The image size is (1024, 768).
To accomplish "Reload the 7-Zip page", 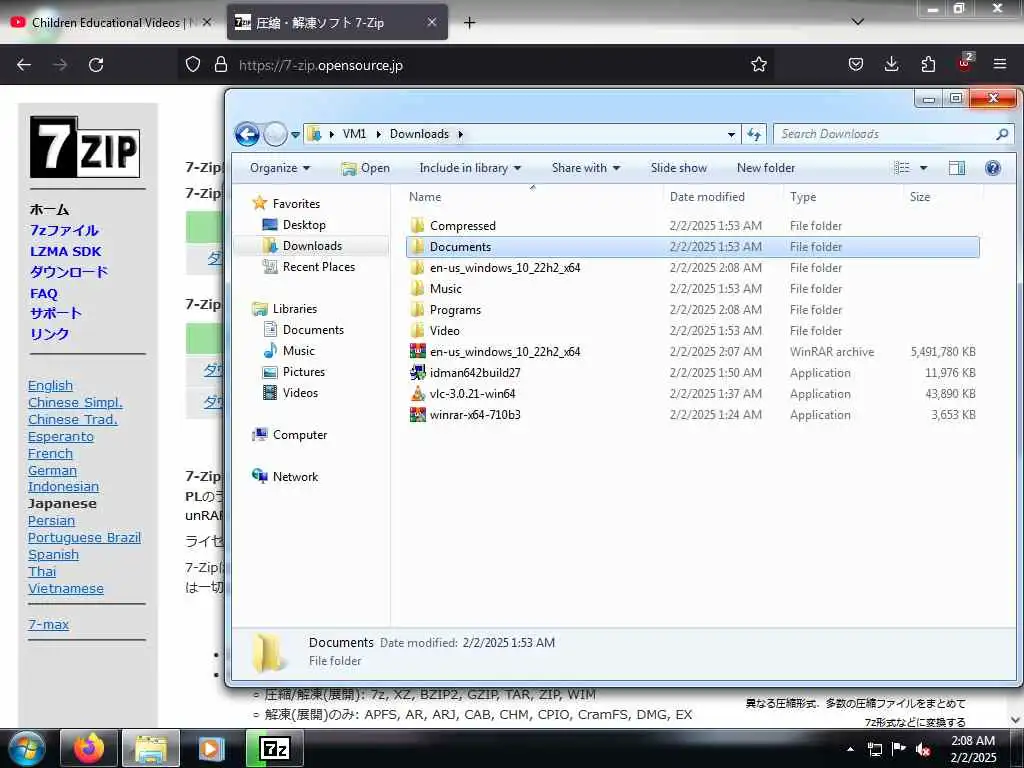I will (96, 65).
